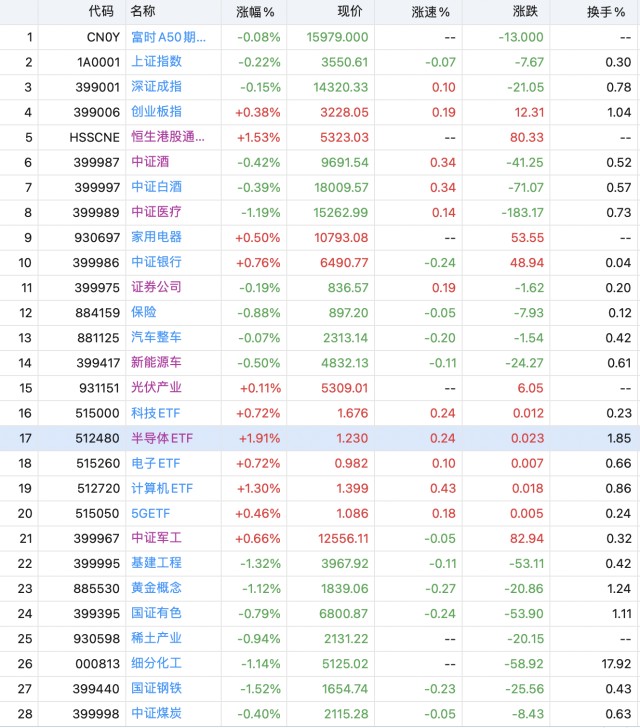Select code 399967 in row 21
640x728 pixels.
tap(97, 538)
